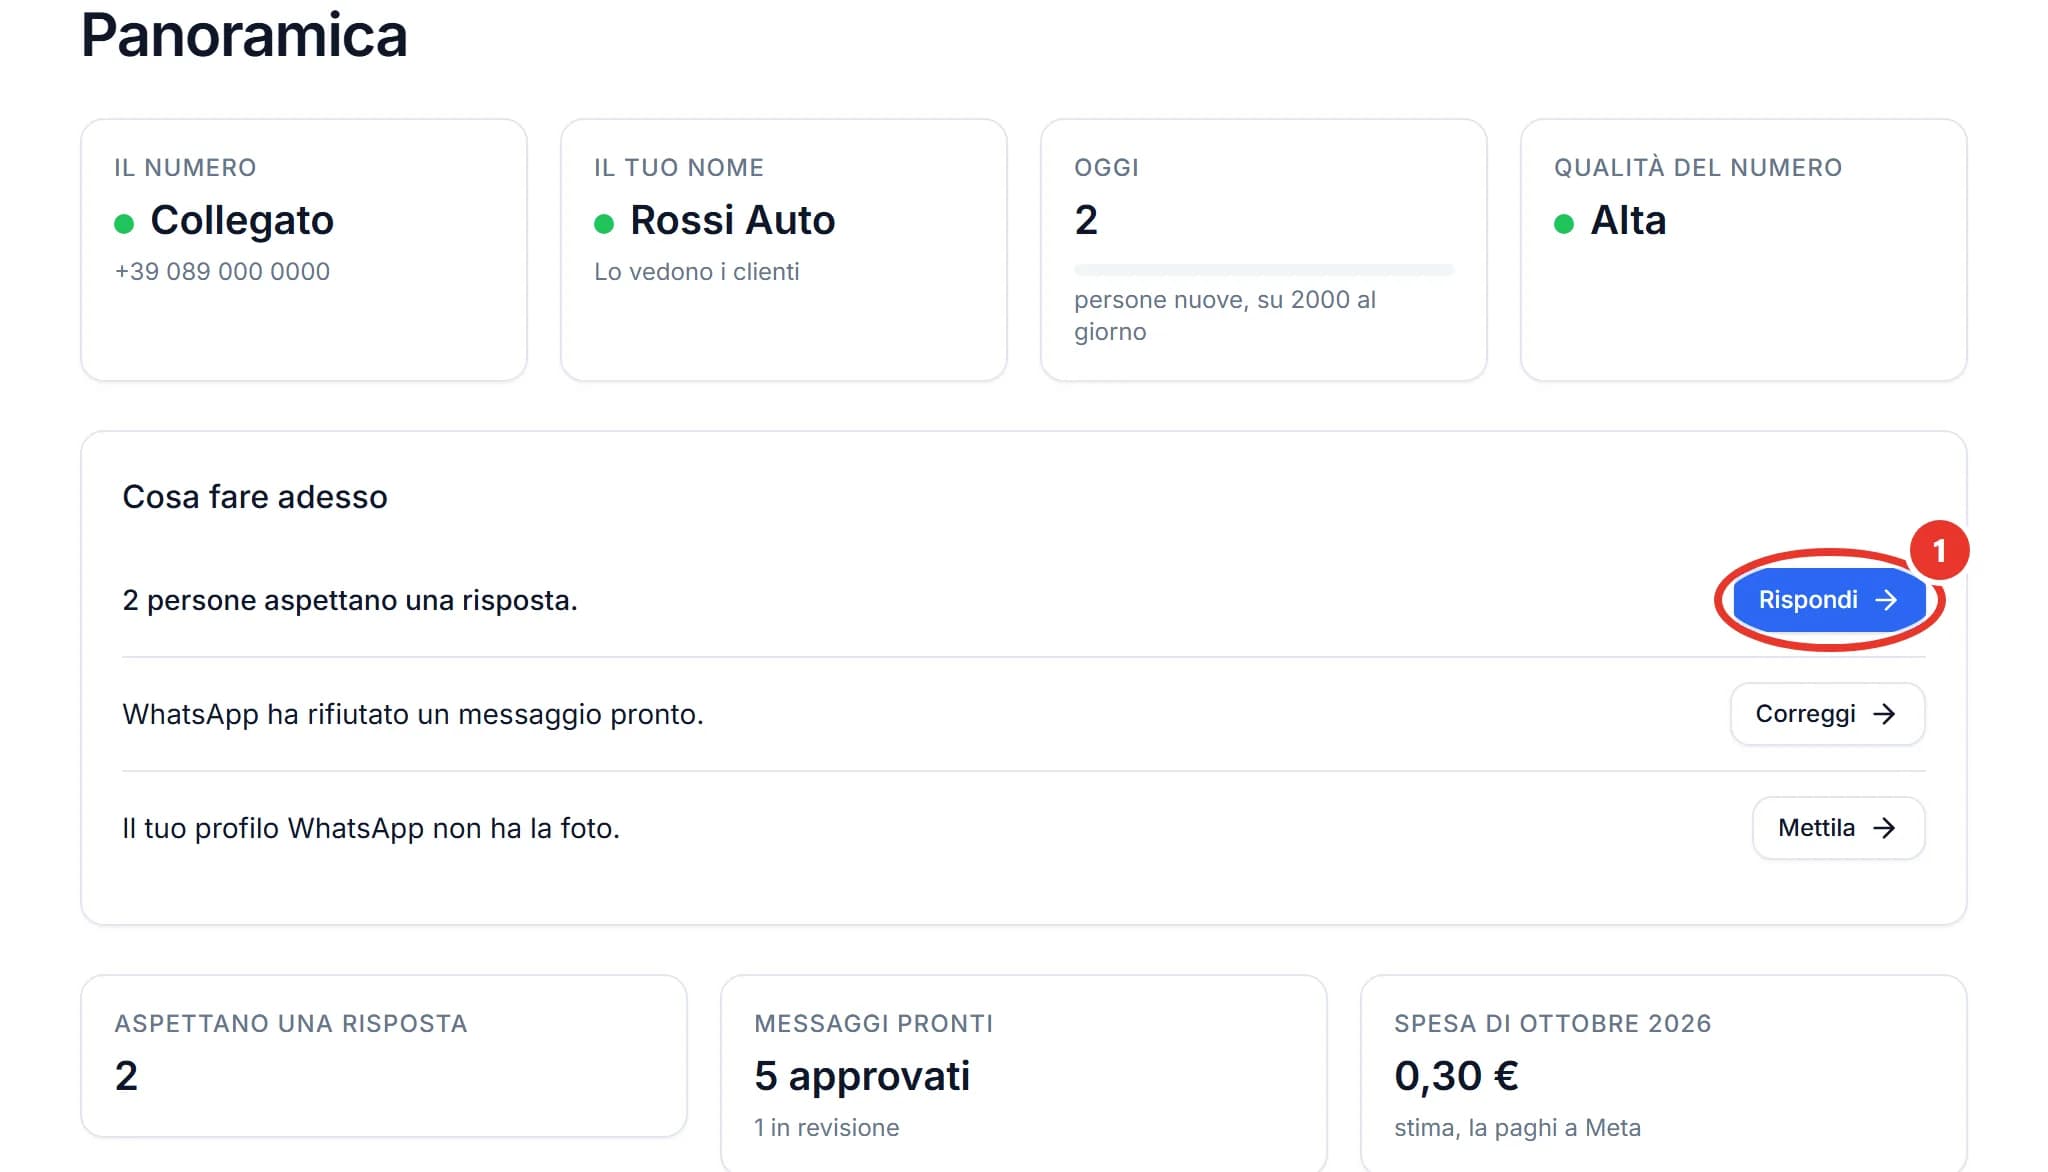2048x1172 pixels.
Task: Click '2 persone aspettano una risposta.'
Action: tap(350, 600)
